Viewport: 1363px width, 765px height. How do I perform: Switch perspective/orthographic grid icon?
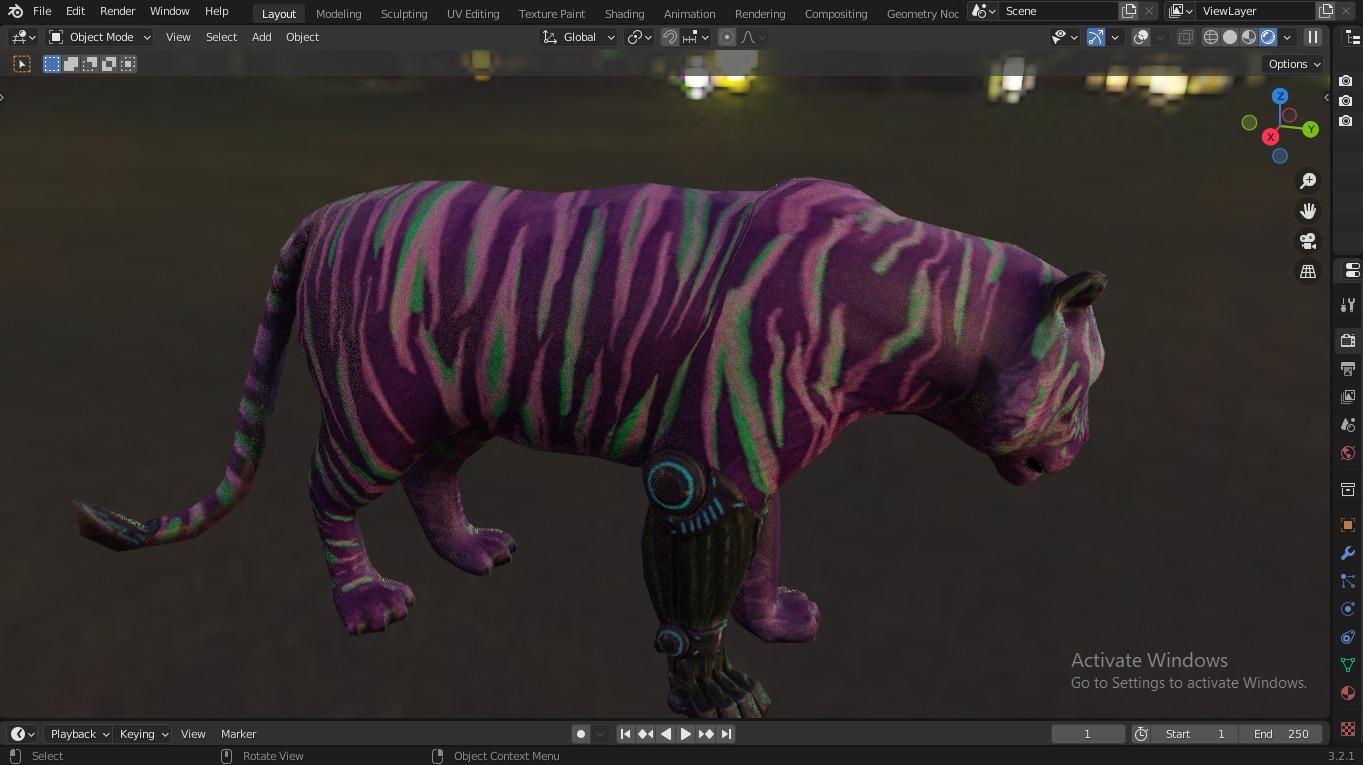click(x=1308, y=271)
